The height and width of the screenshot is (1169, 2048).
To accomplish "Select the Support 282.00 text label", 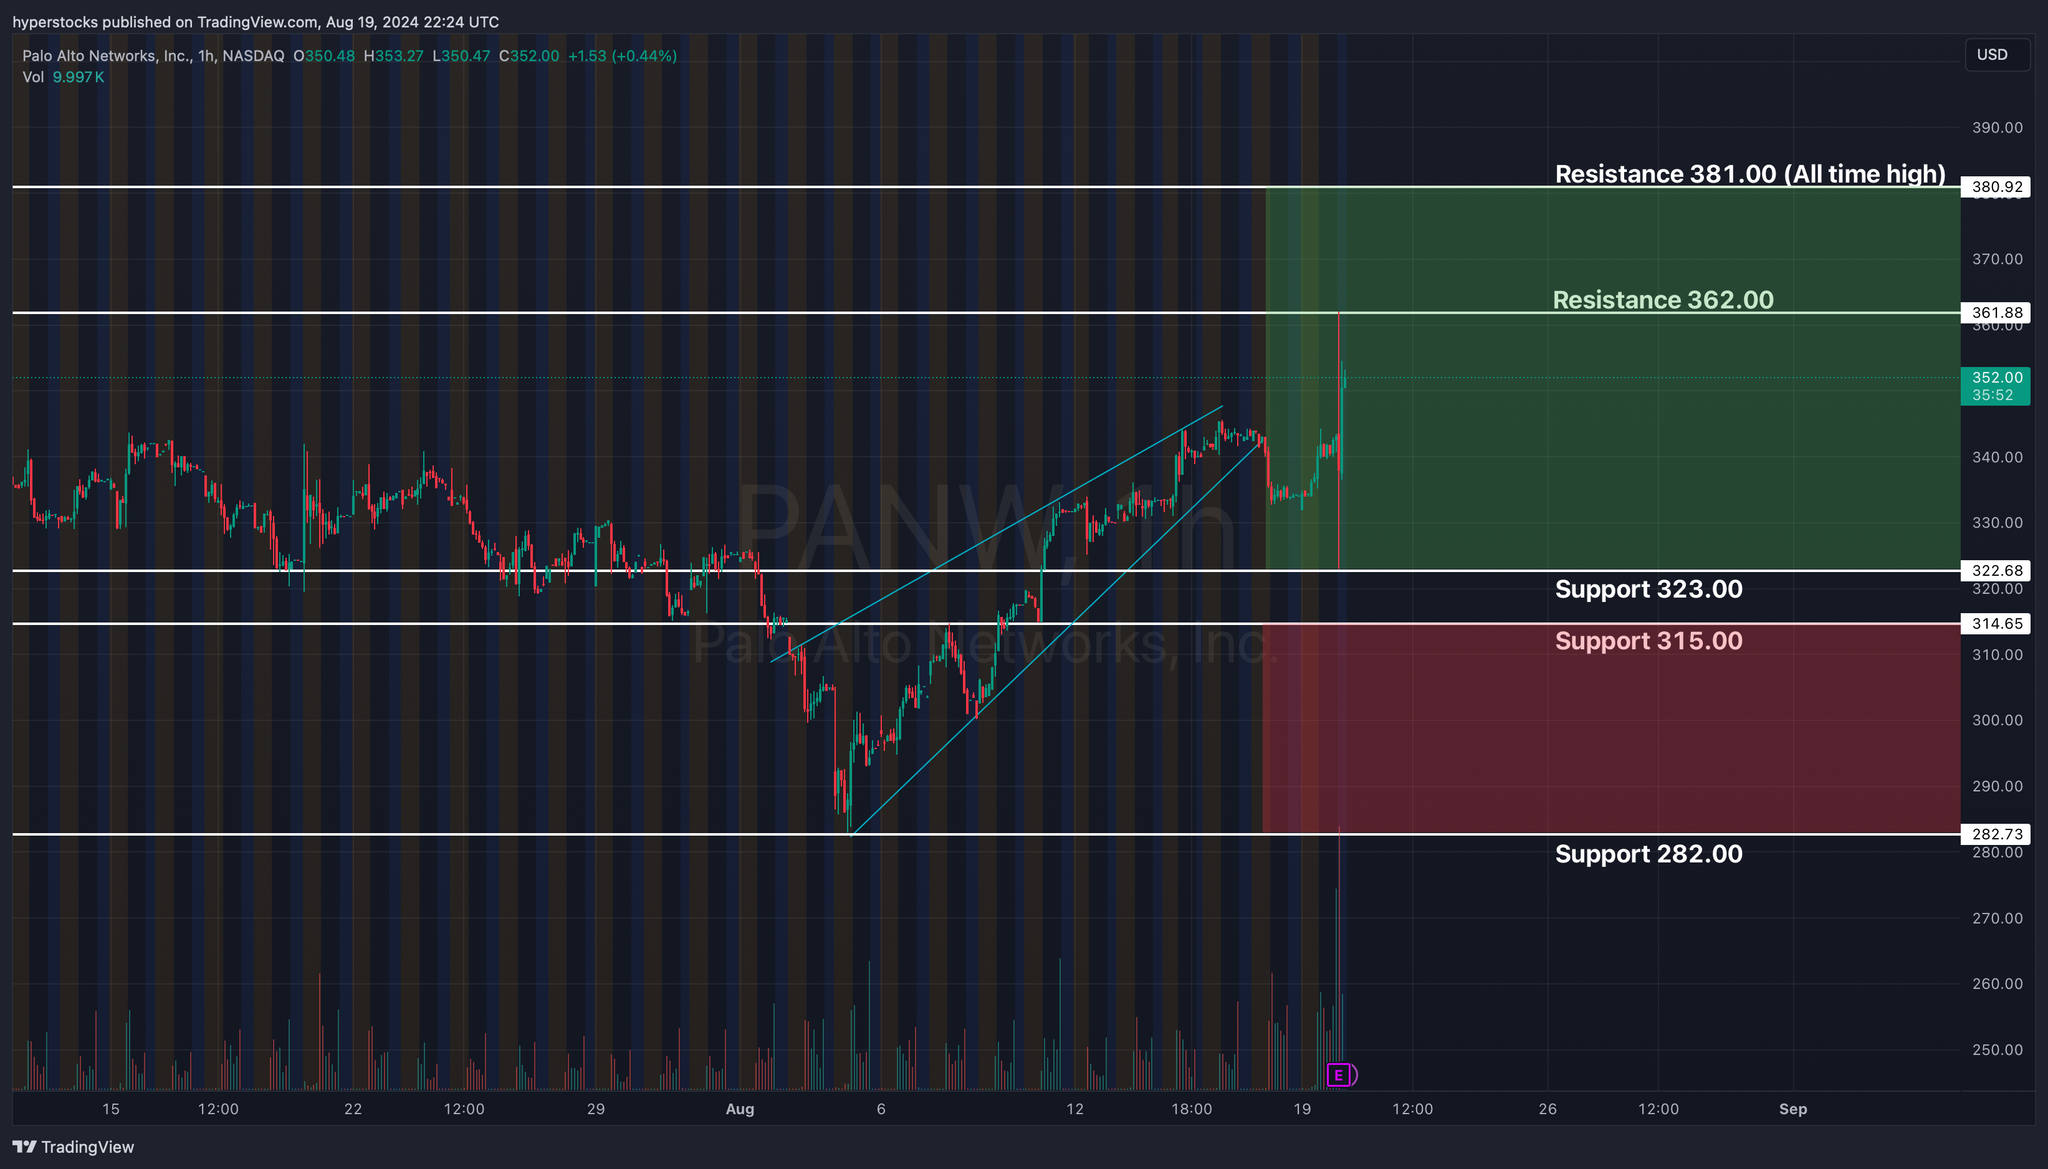I will pyautogui.click(x=1648, y=854).
